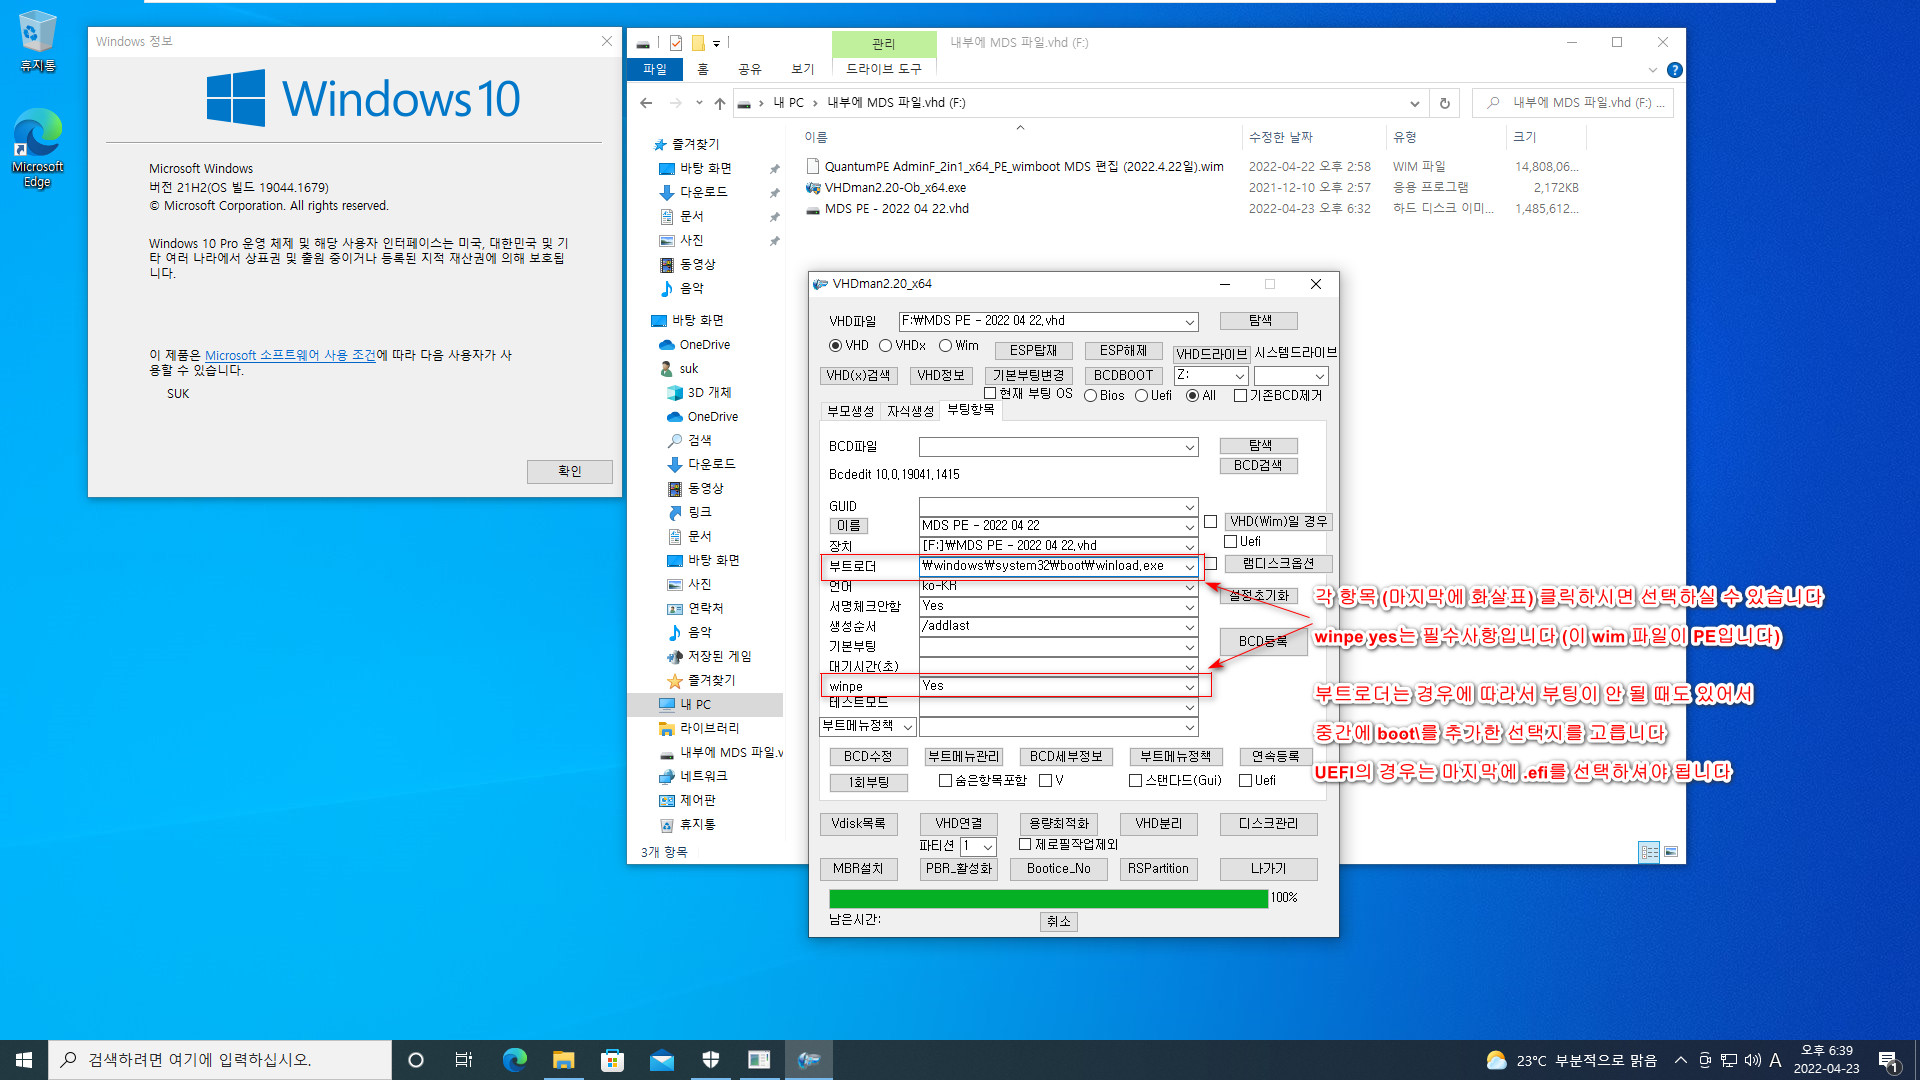Switch to VHDman taskbar icon
This screenshot has height=1080, width=1920.
click(808, 1060)
